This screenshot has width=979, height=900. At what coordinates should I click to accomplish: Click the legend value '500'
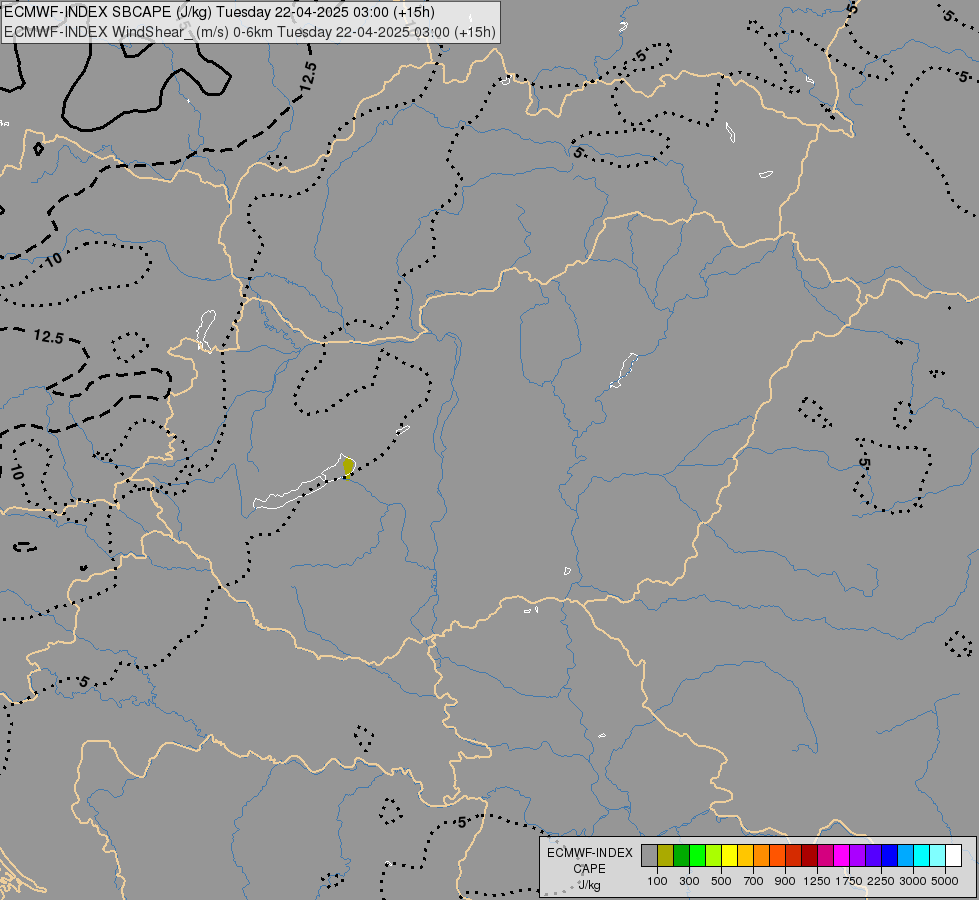tap(721, 881)
